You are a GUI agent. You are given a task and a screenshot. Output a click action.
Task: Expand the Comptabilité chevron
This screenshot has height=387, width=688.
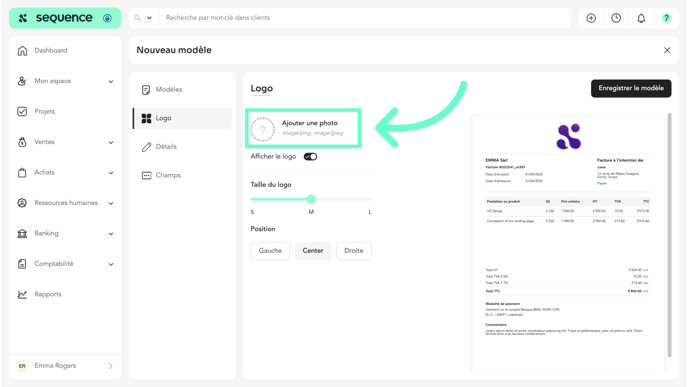click(111, 264)
